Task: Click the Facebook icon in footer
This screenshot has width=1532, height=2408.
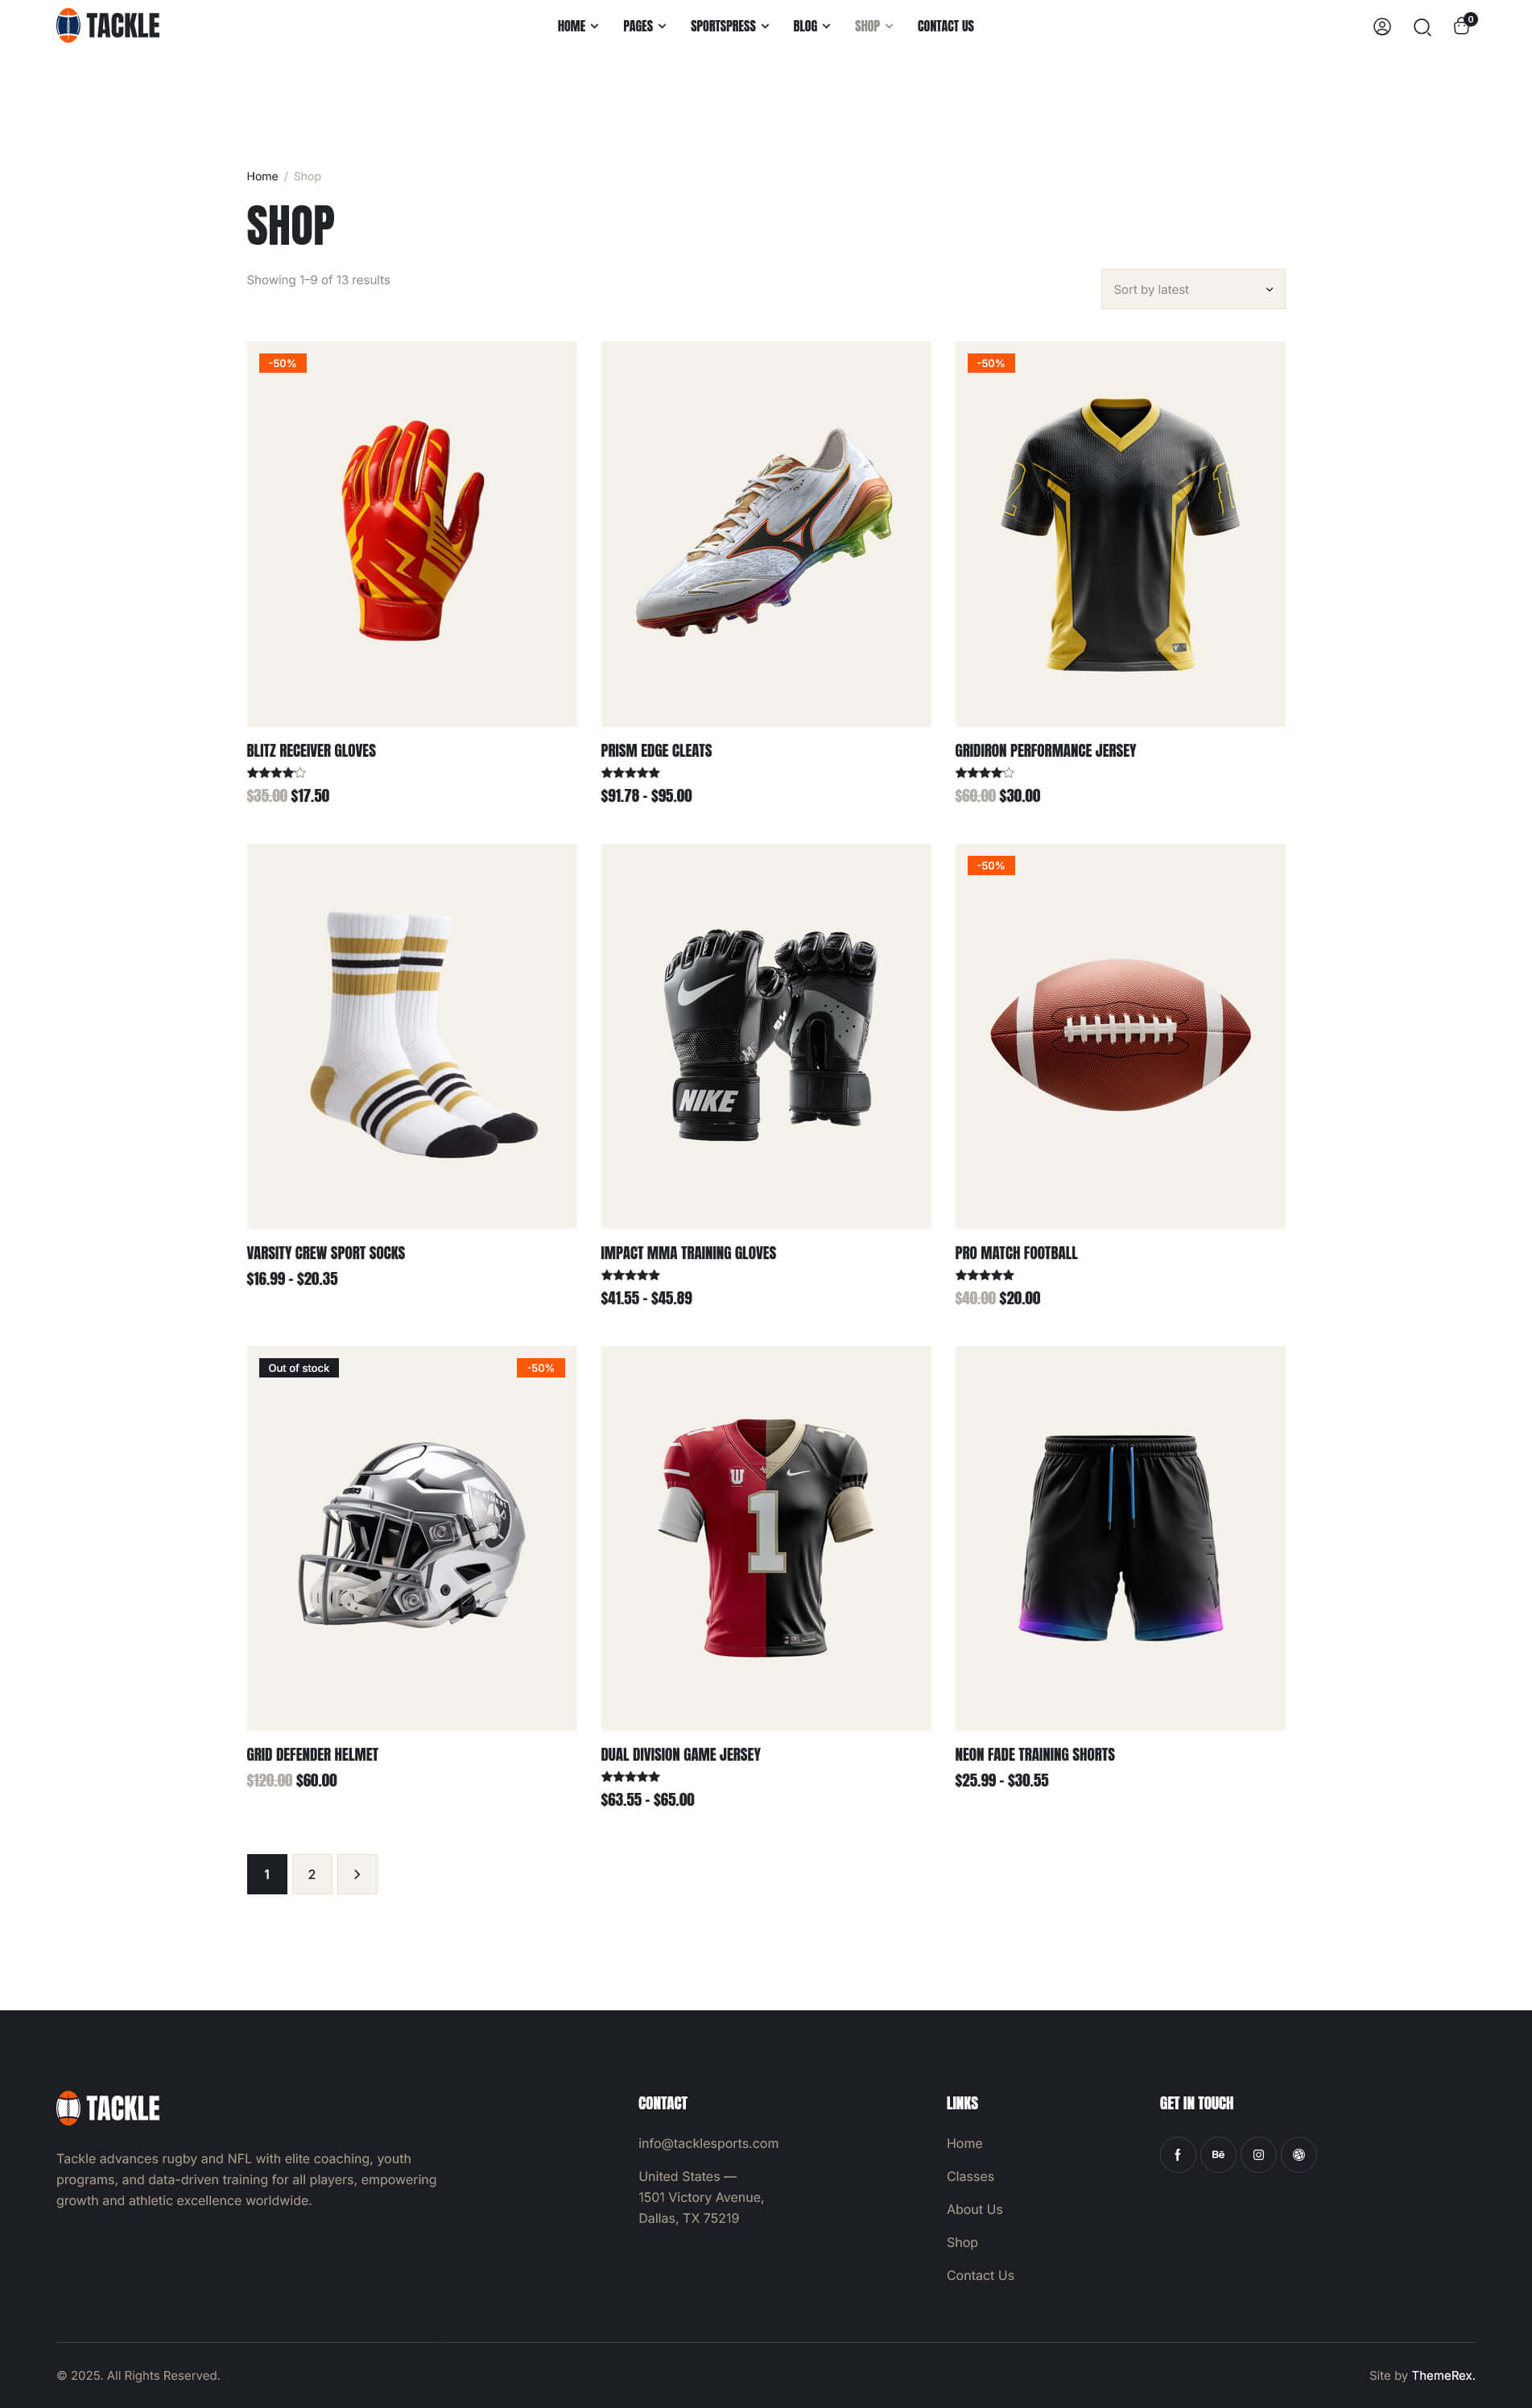Action: [1177, 2154]
